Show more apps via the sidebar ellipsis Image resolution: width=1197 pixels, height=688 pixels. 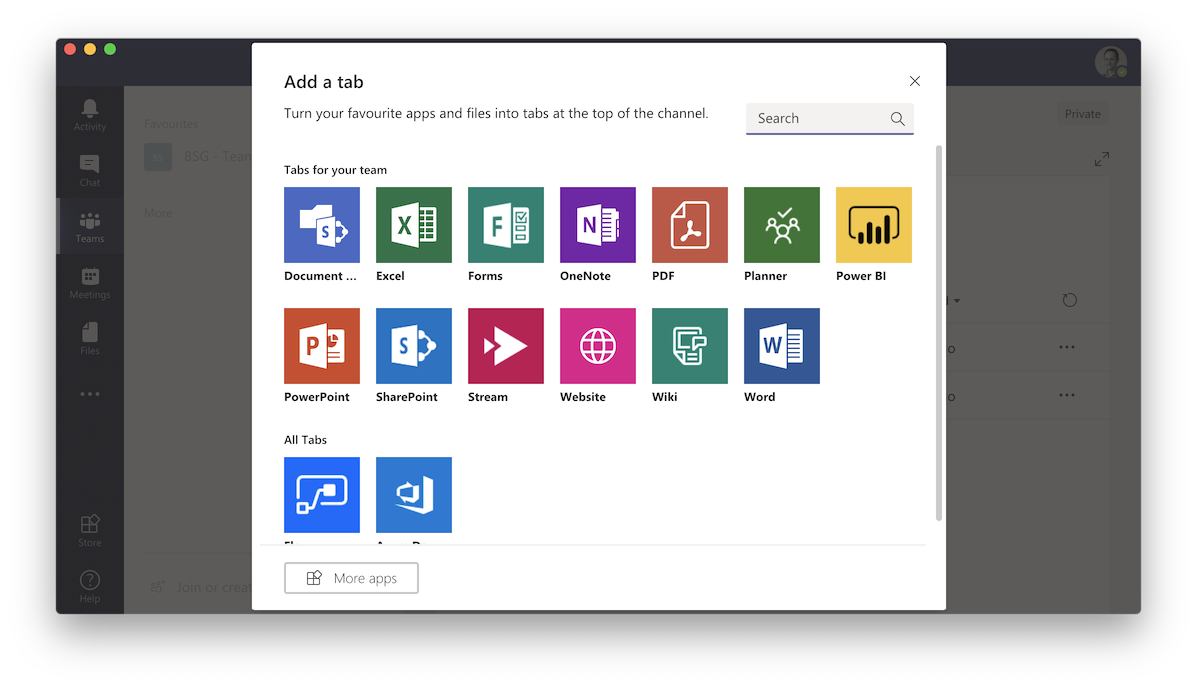coord(90,394)
